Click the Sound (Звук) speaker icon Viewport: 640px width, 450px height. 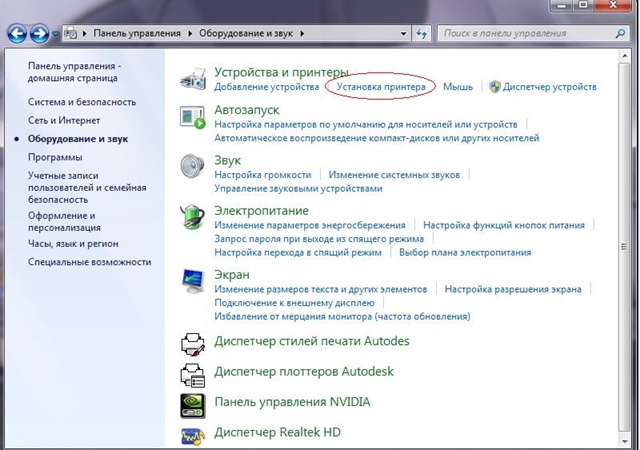tap(192, 167)
